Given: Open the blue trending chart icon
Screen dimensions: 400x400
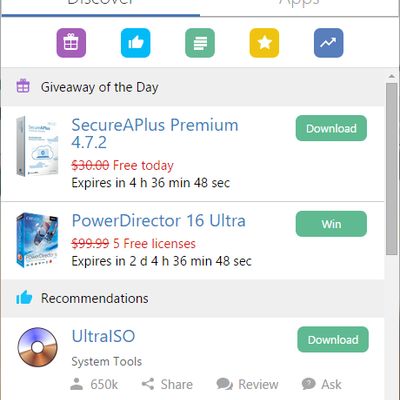Looking at the screenshot, I should [x=329, y=43].
